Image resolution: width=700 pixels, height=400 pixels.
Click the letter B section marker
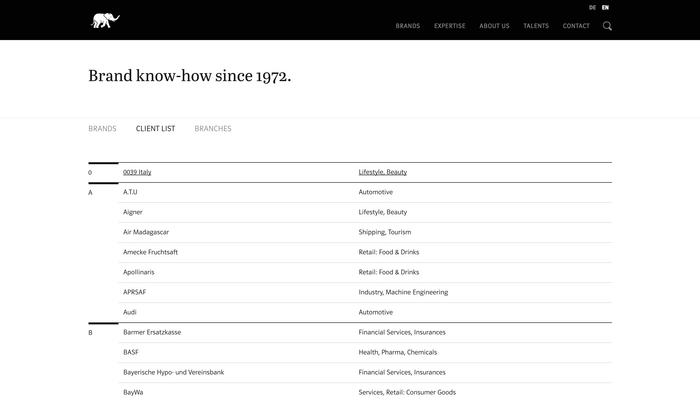pyautogui.click(x=90, y=333)
